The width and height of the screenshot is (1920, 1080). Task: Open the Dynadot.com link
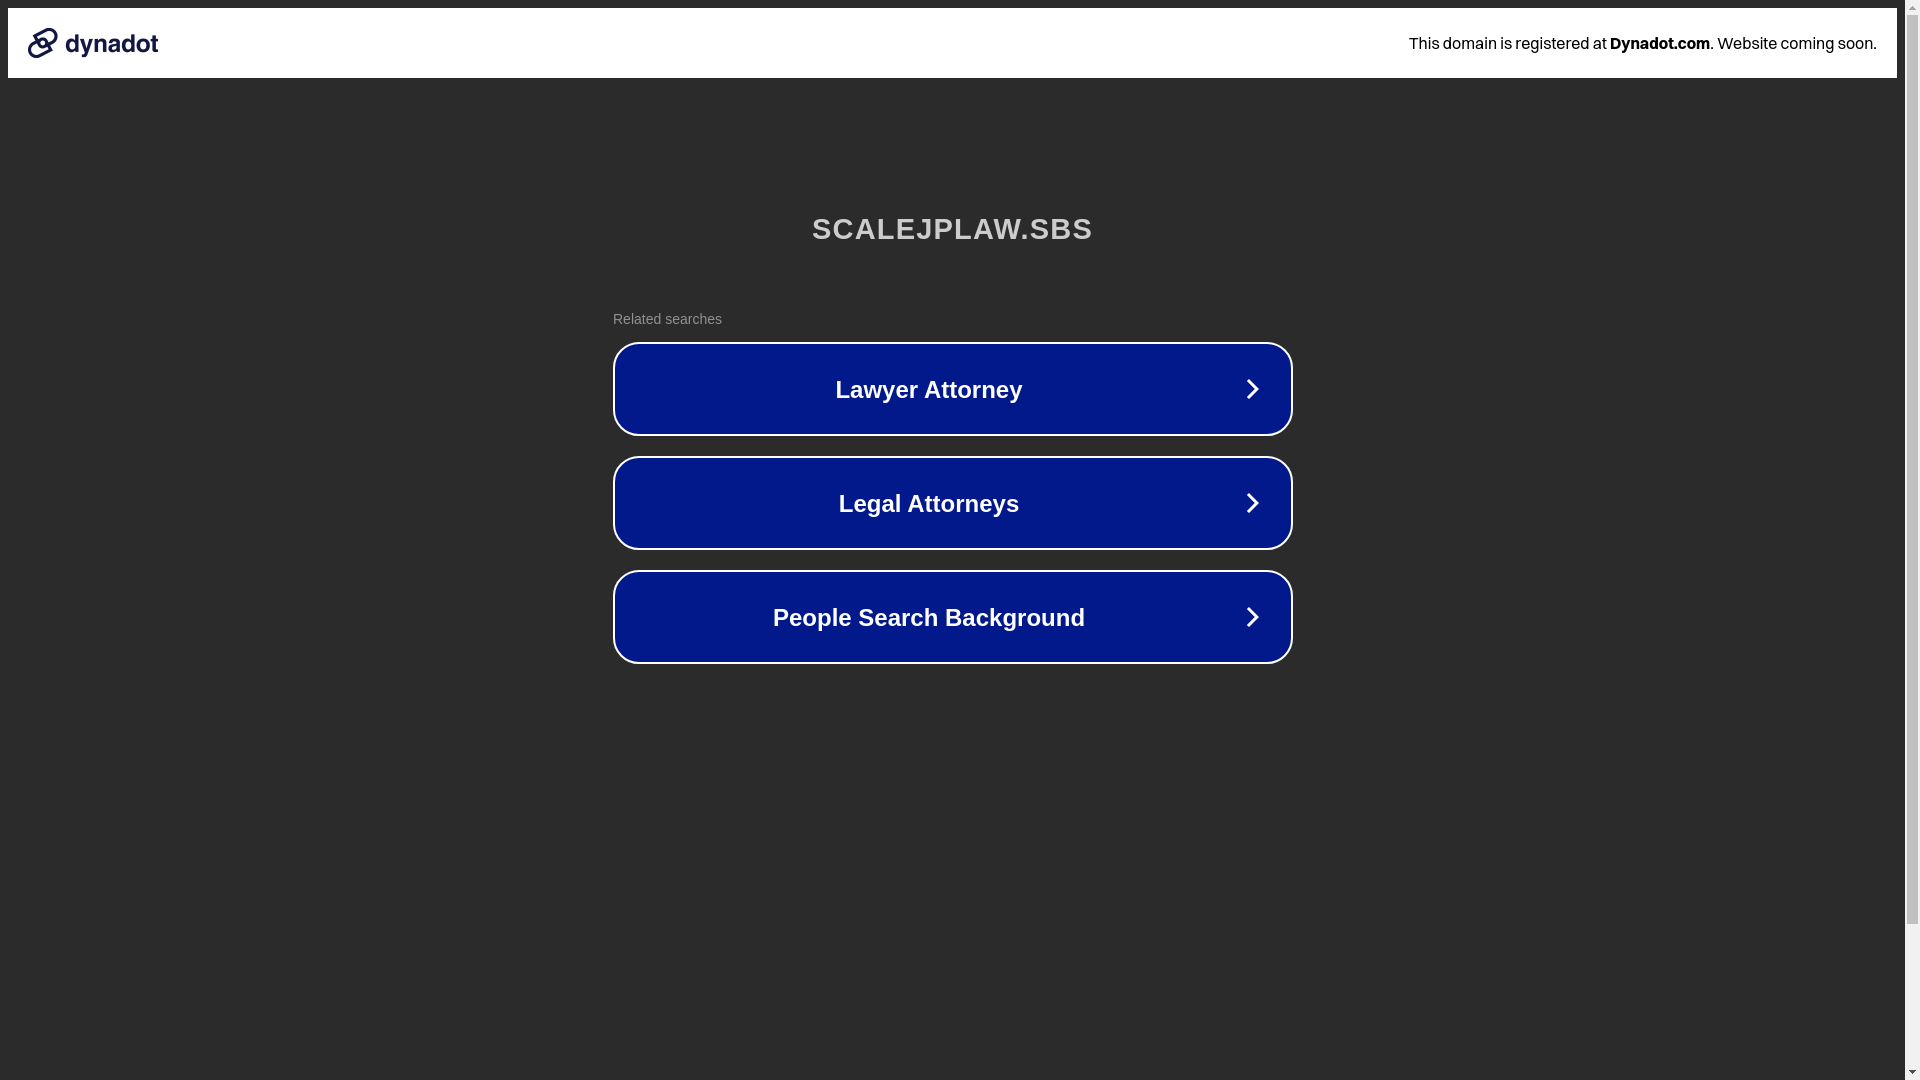click(1659, 43)
